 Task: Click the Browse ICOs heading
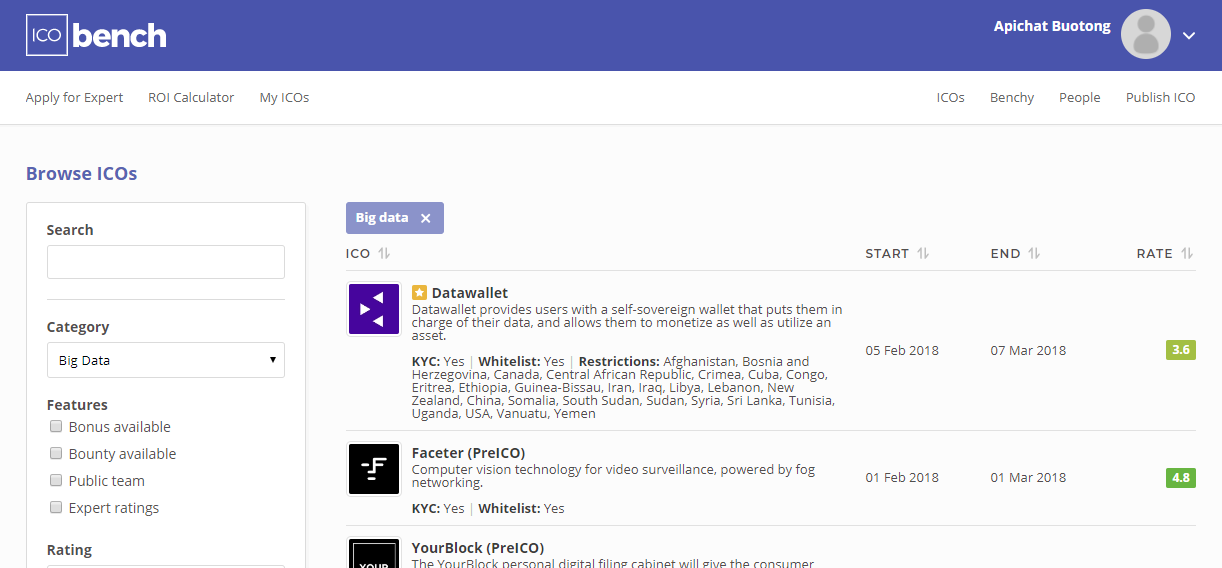82,174
